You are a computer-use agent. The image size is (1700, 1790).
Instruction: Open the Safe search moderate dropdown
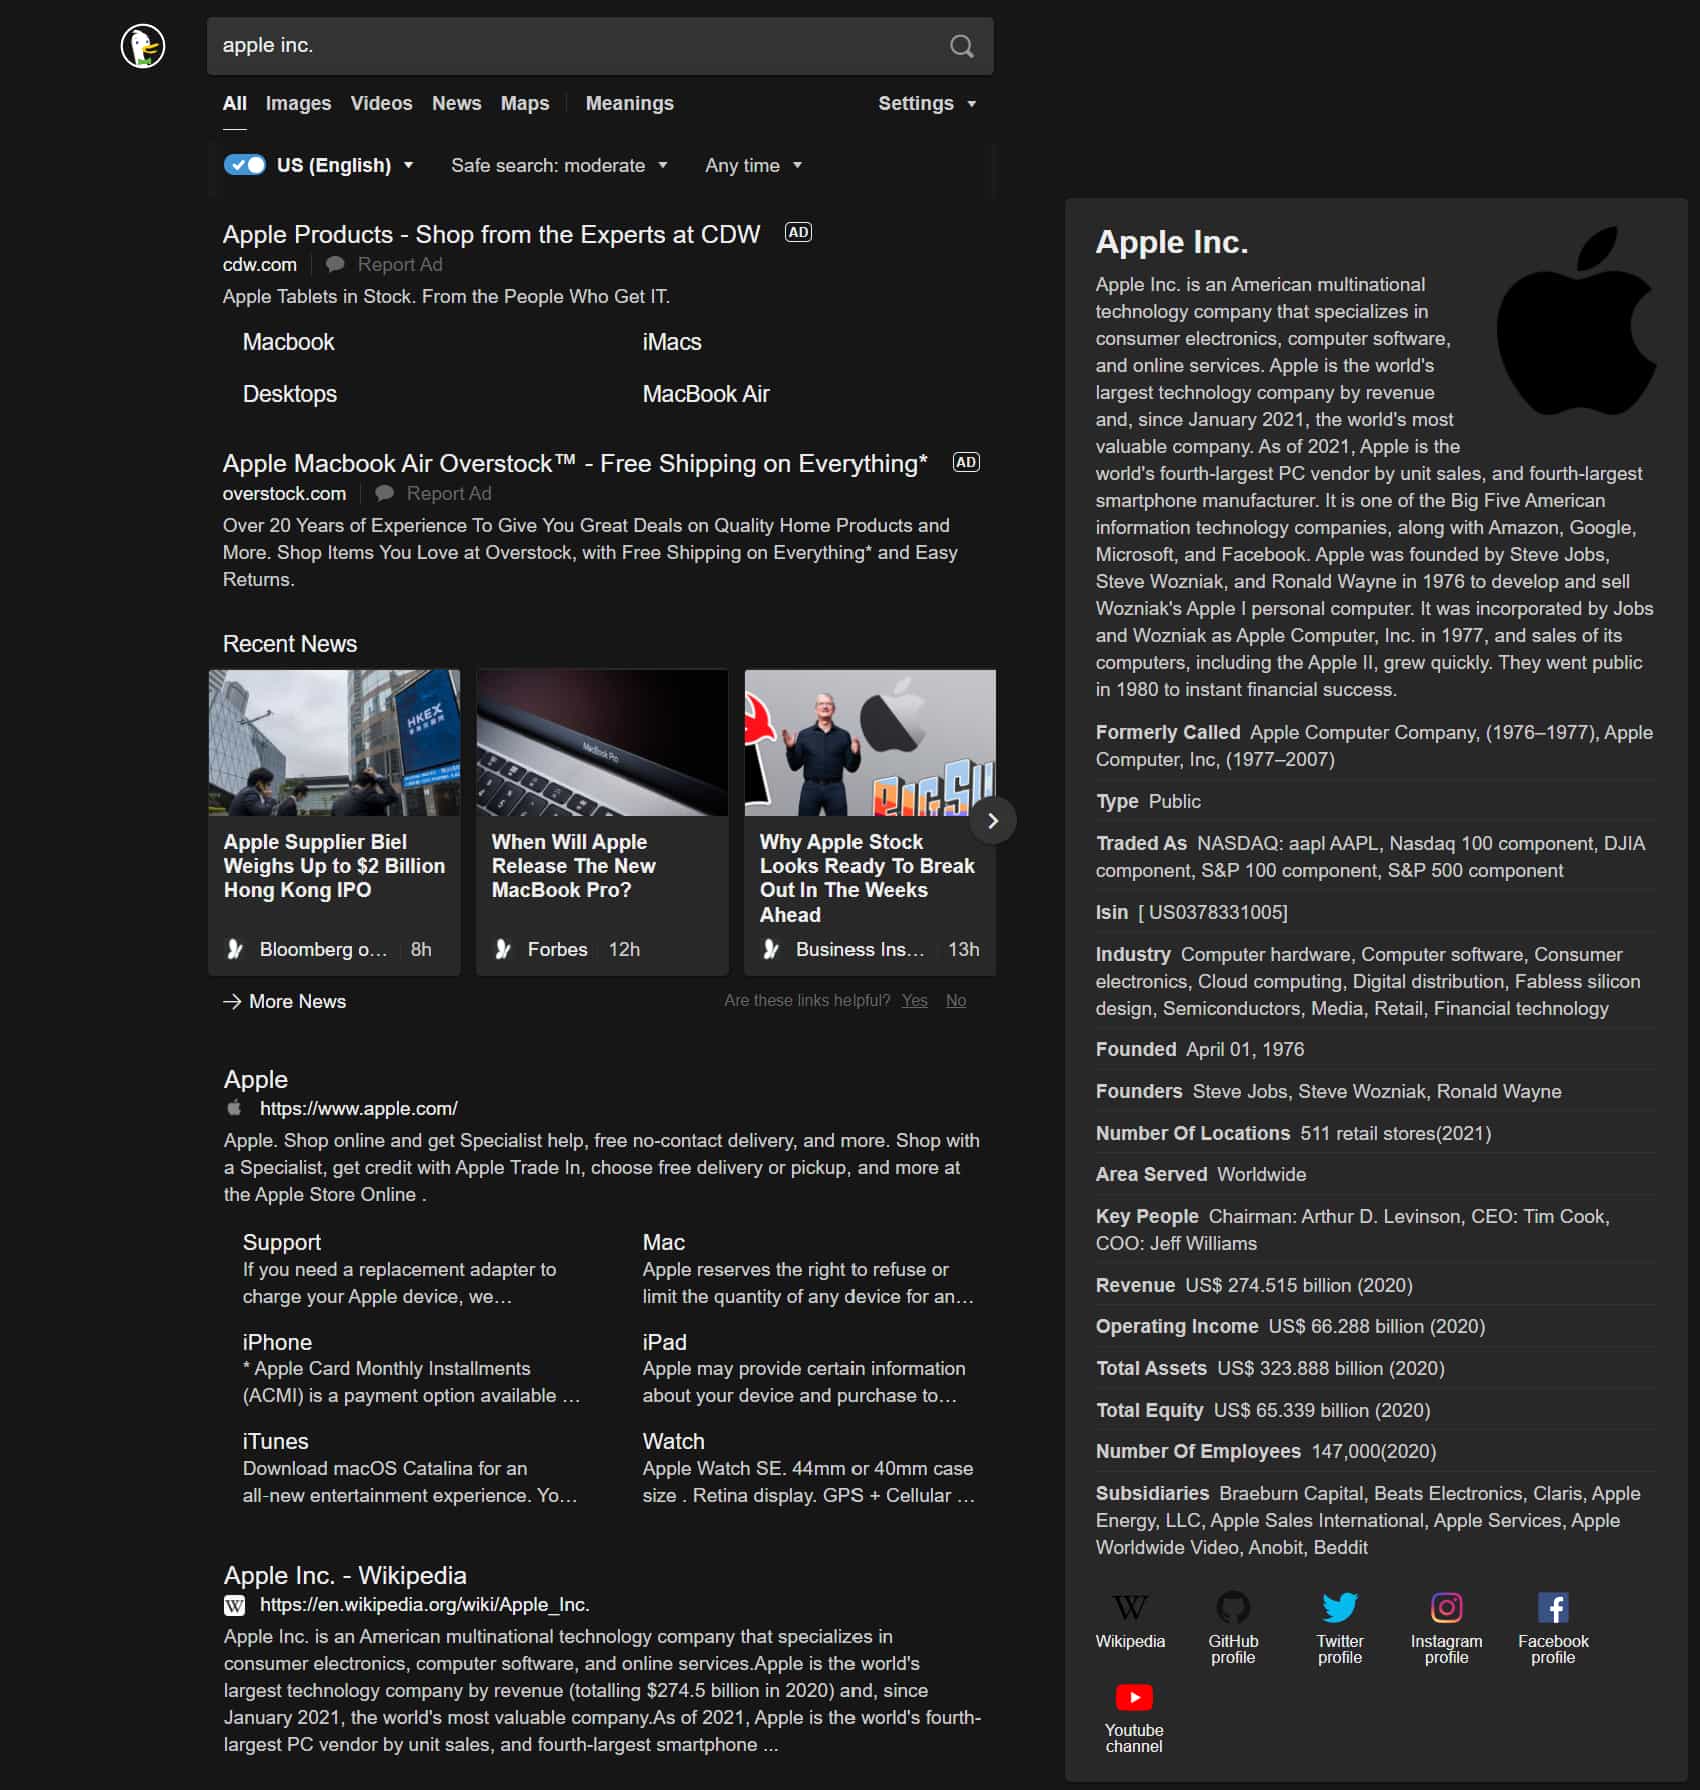point(558,165)
